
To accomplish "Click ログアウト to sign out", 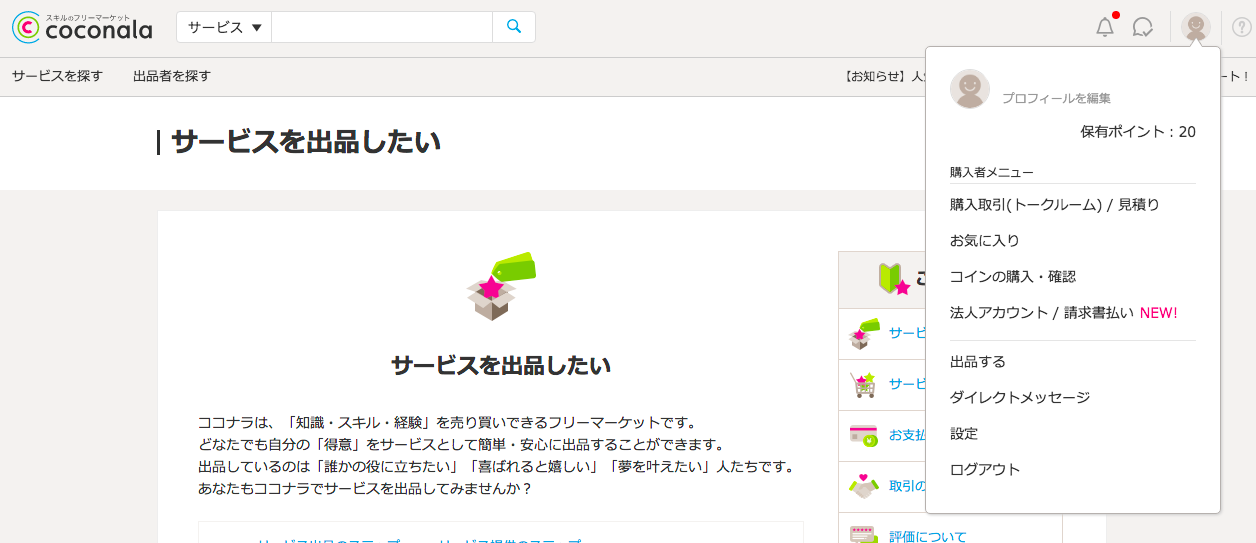I will pyautogui.click(x=984, y=470).
